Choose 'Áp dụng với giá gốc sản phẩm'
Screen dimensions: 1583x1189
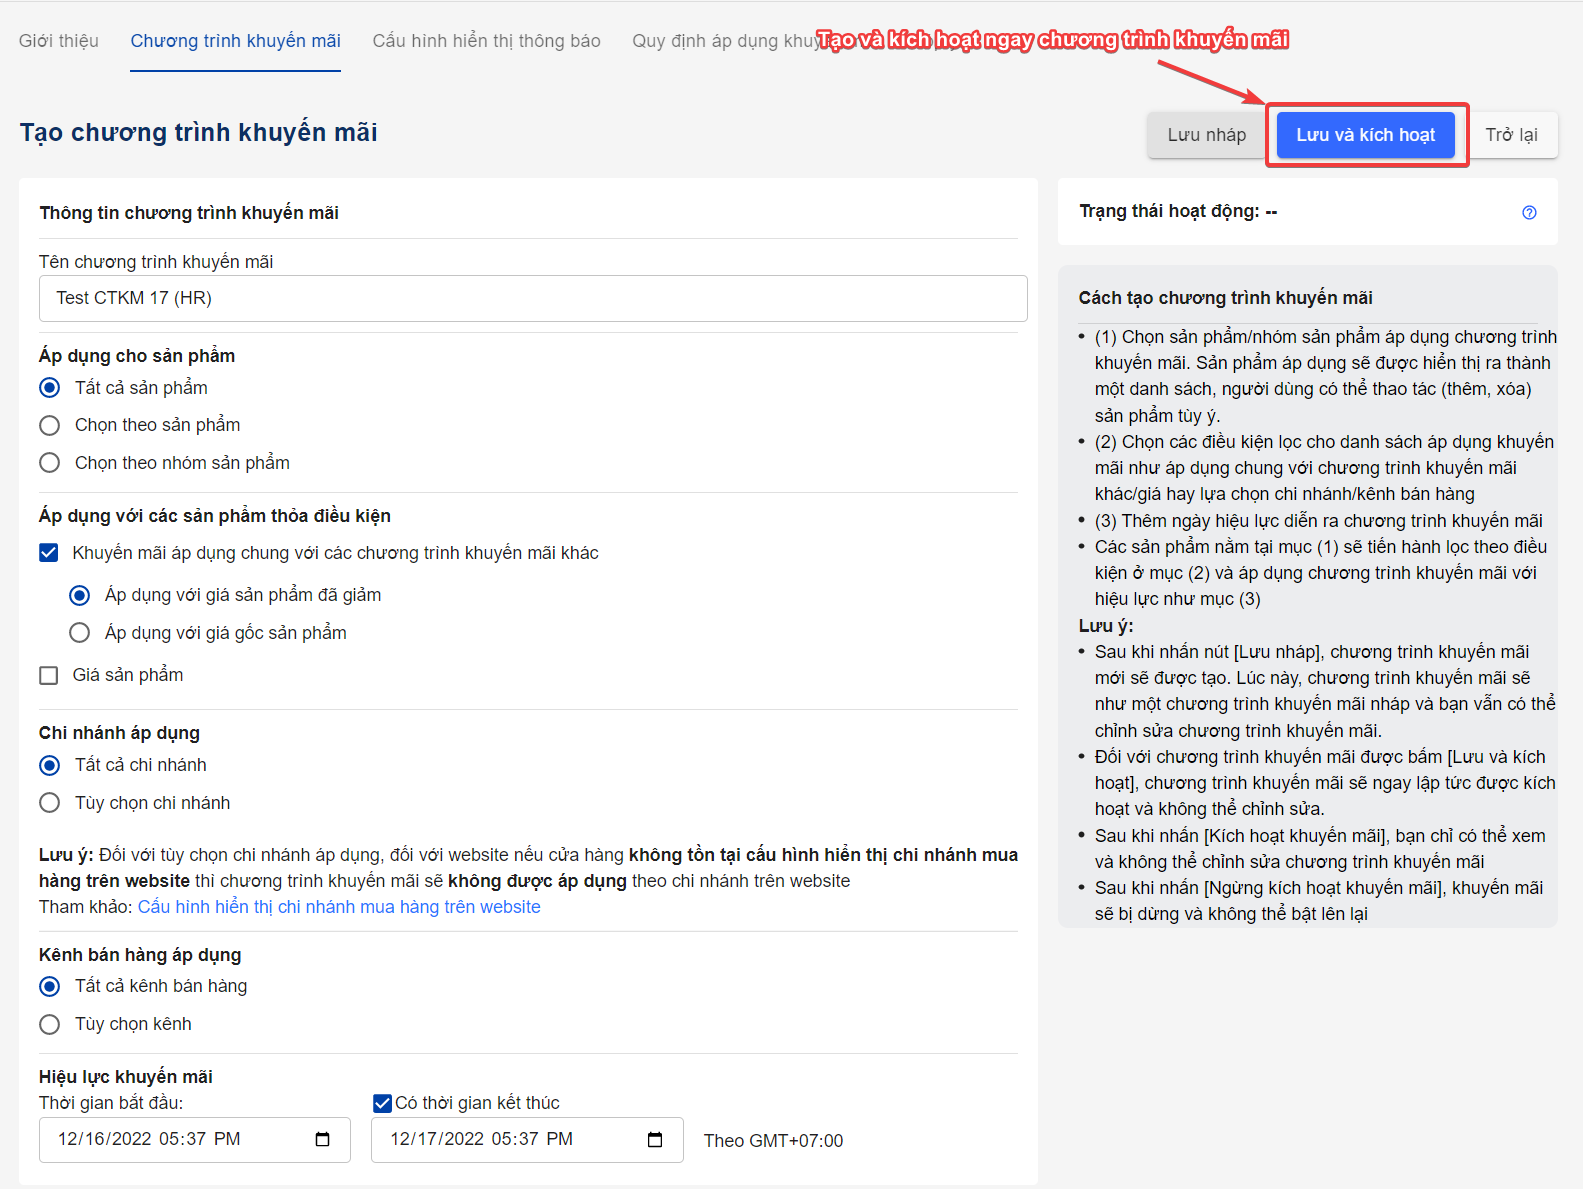point(79,633)
